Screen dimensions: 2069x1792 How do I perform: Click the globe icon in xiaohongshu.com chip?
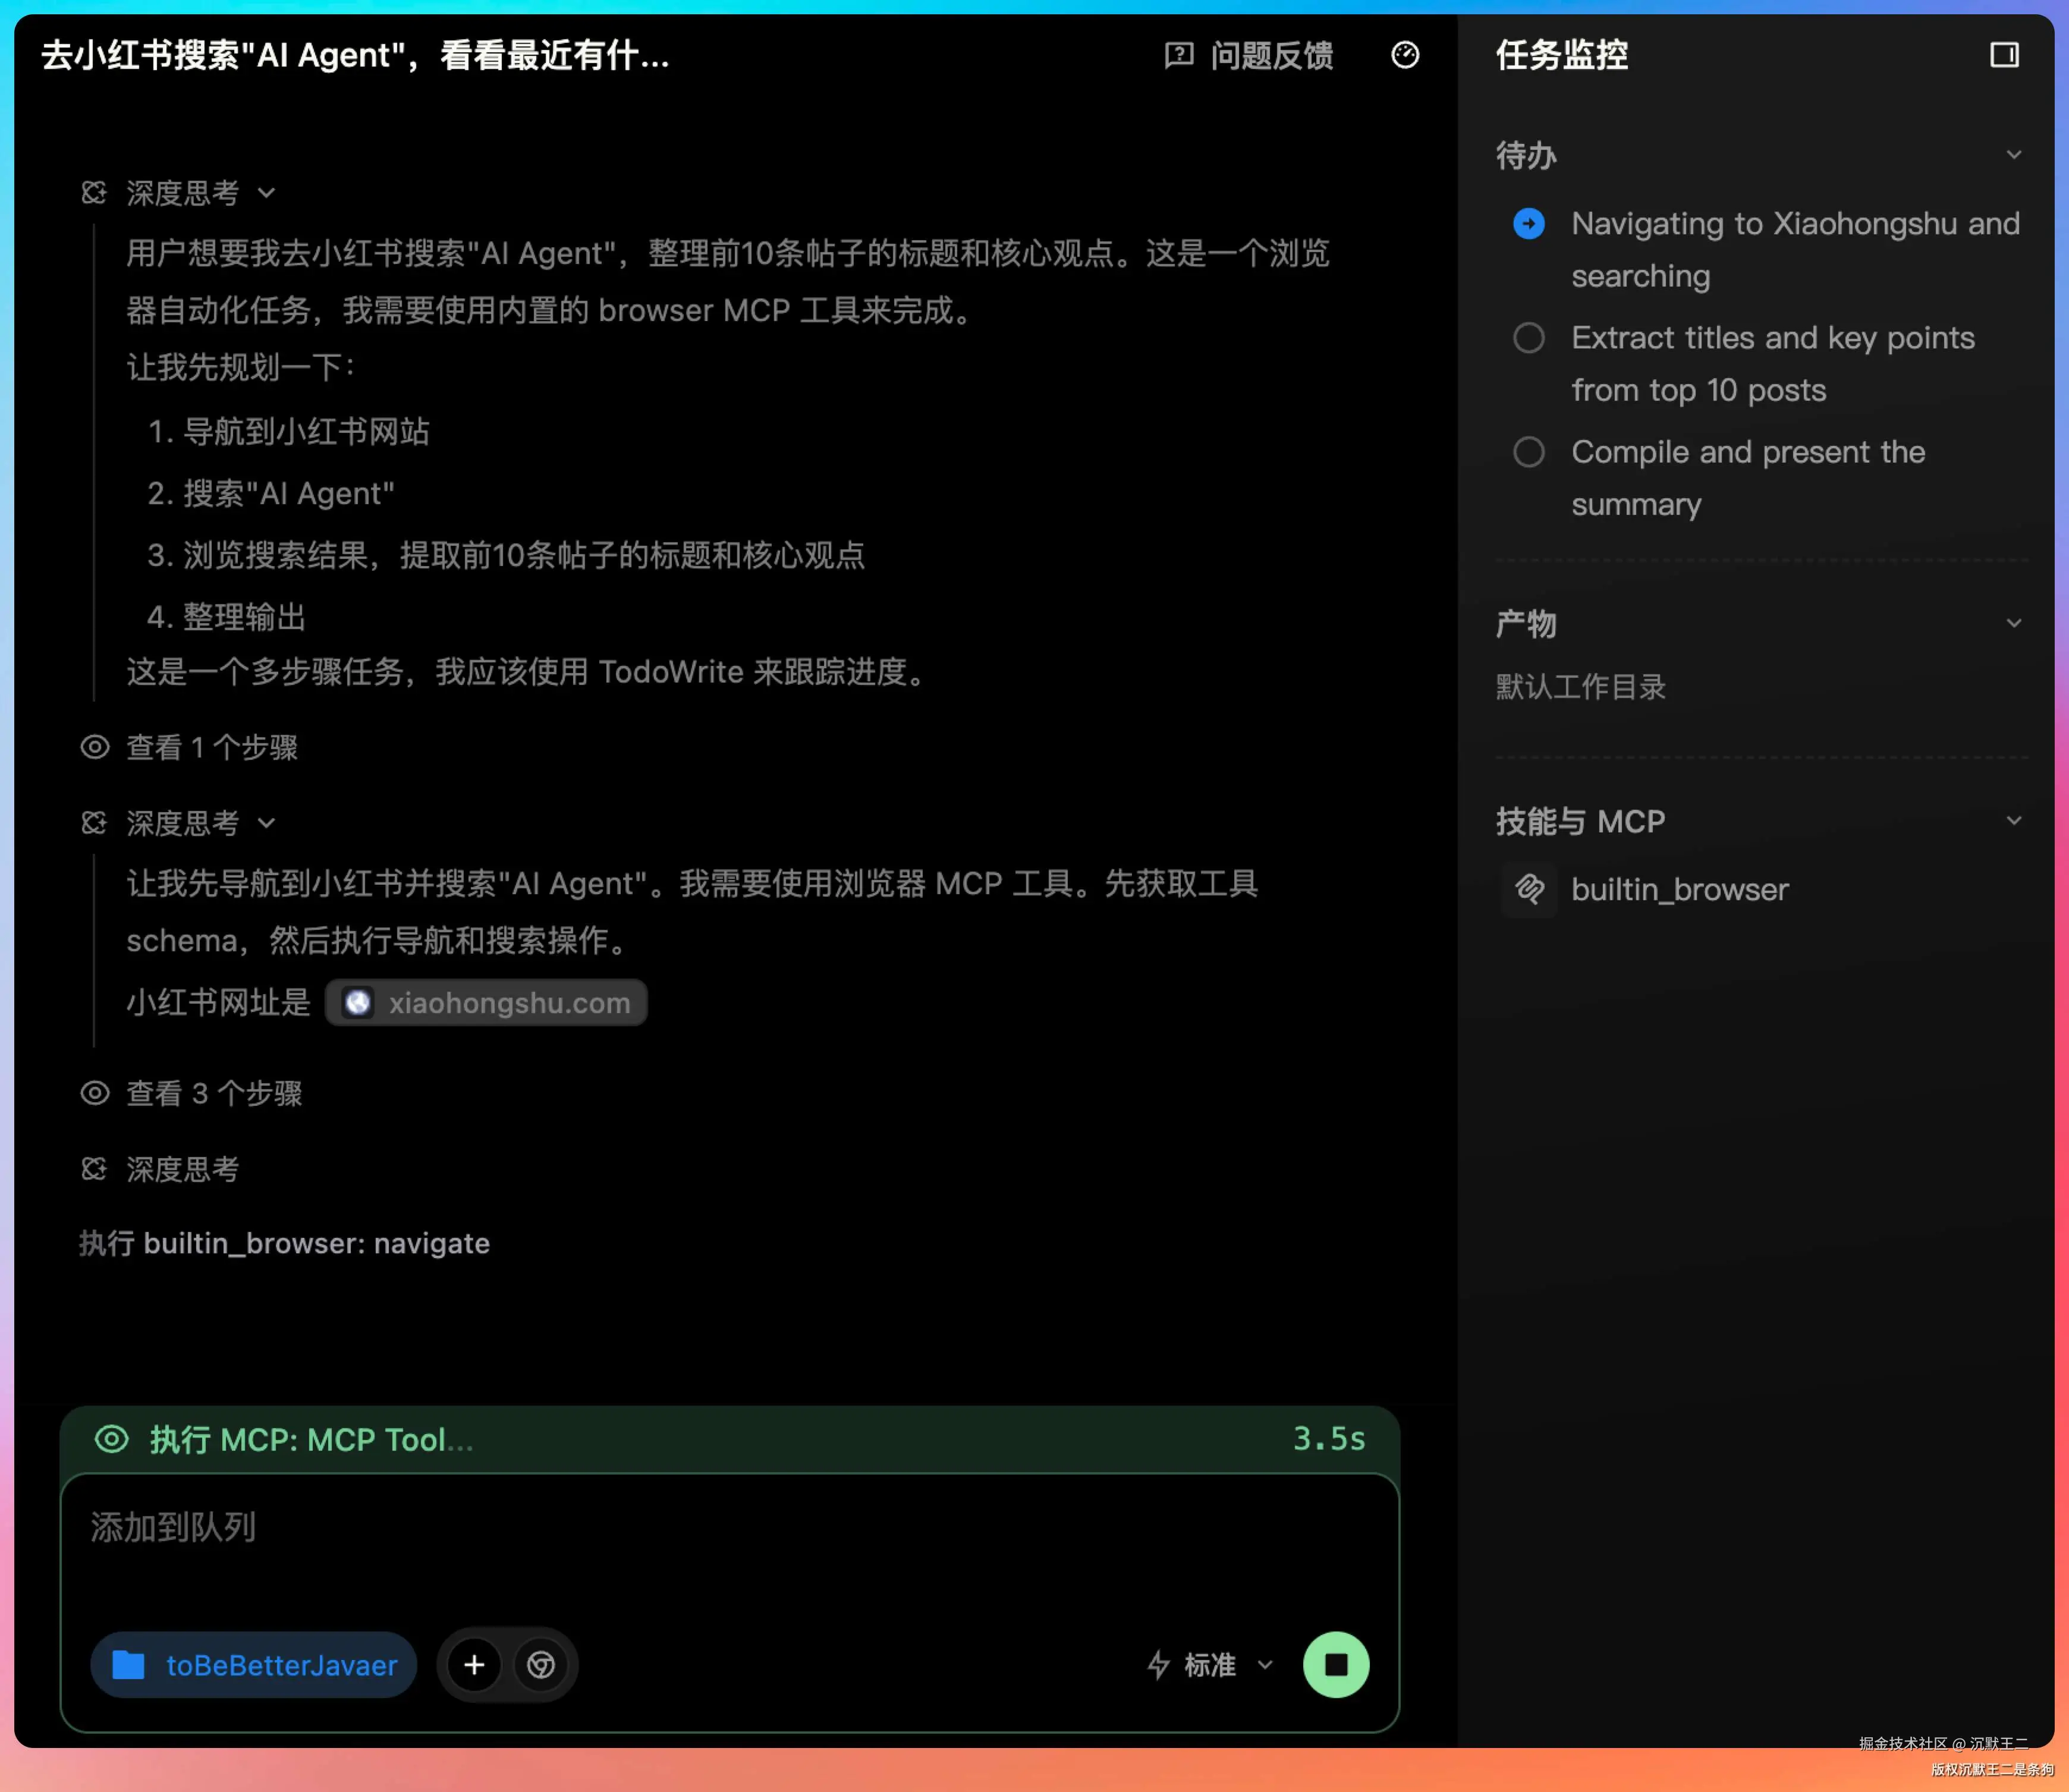358,1002
